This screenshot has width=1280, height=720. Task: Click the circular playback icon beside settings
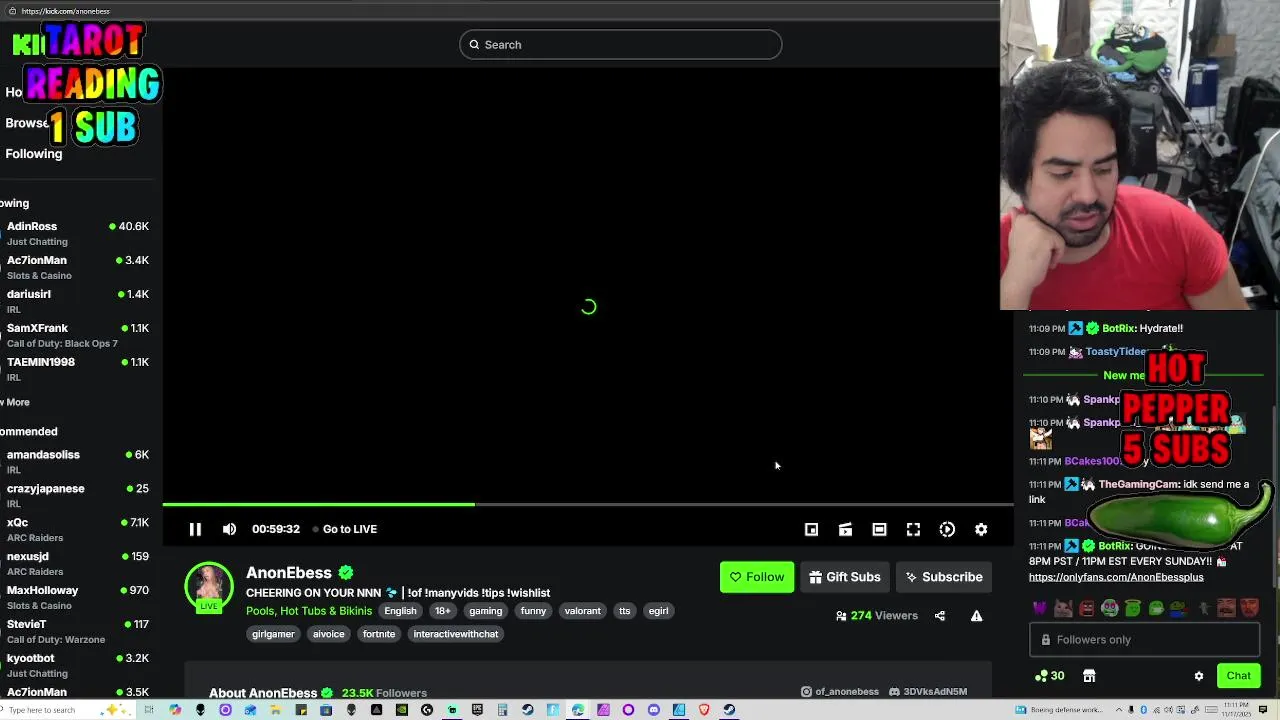(x=947, y=529)
